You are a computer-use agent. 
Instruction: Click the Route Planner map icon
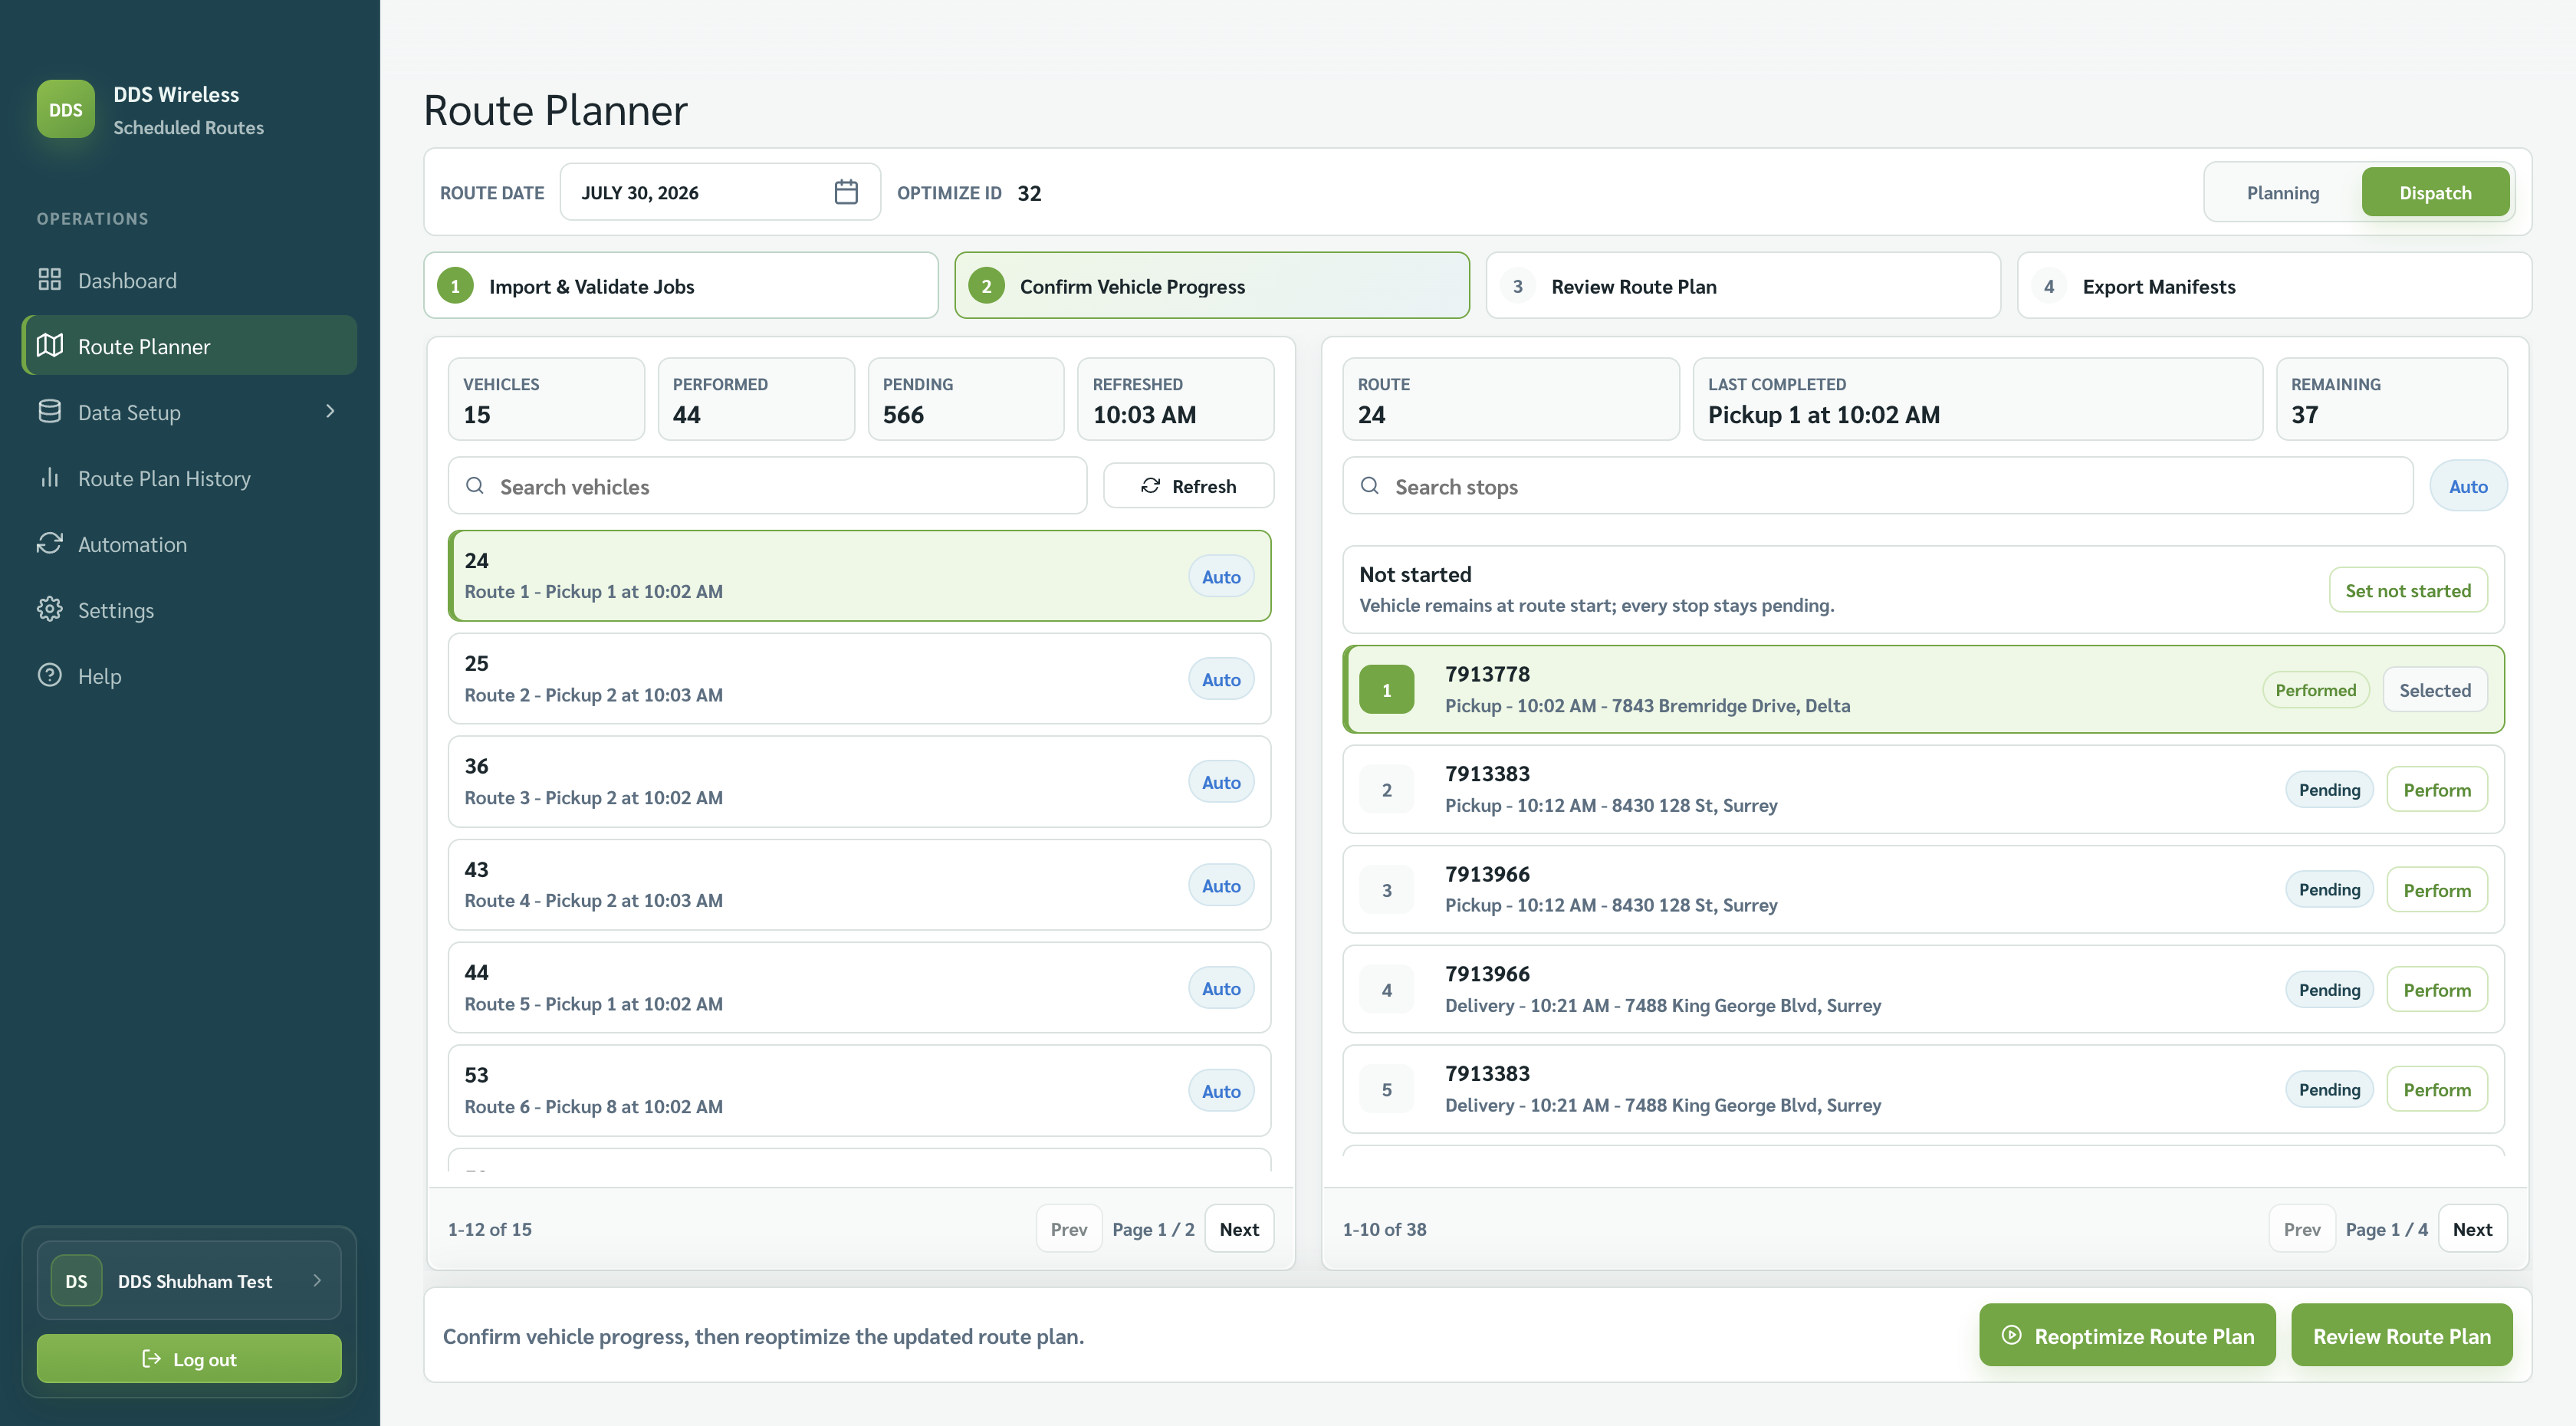50,346
